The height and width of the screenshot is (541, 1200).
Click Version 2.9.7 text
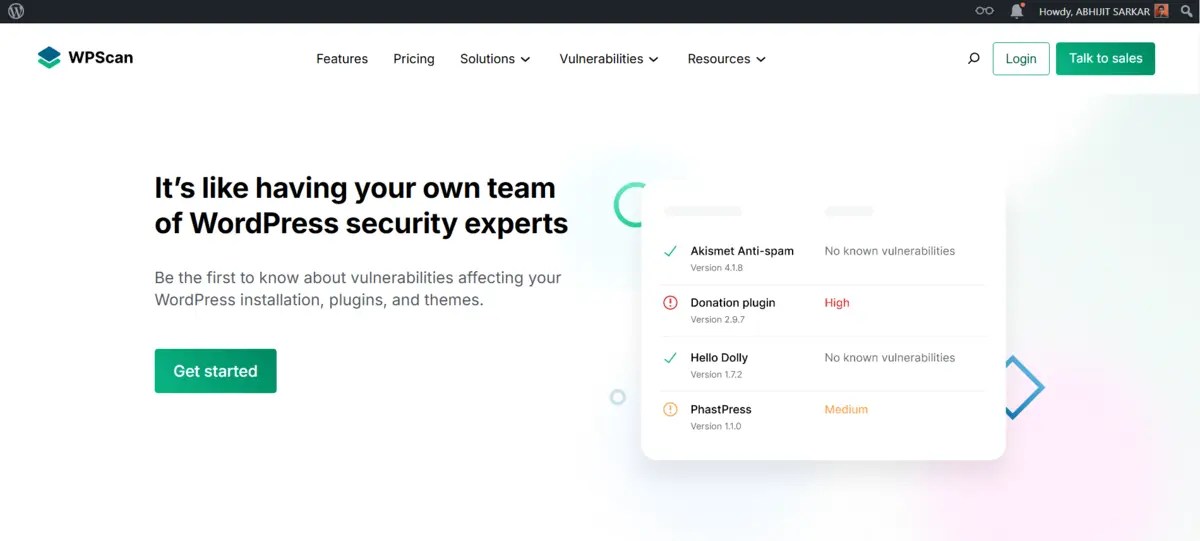[x=718, y=320]
